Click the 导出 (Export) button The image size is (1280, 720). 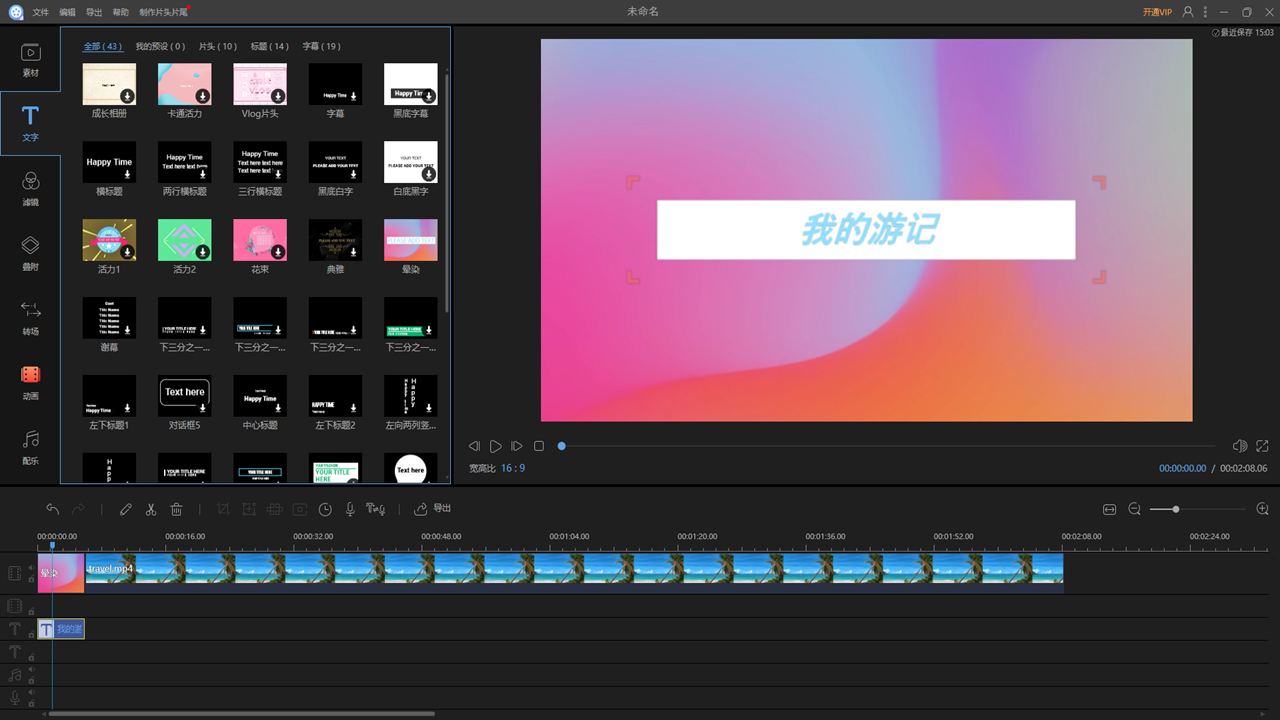(x=433, y=509)
